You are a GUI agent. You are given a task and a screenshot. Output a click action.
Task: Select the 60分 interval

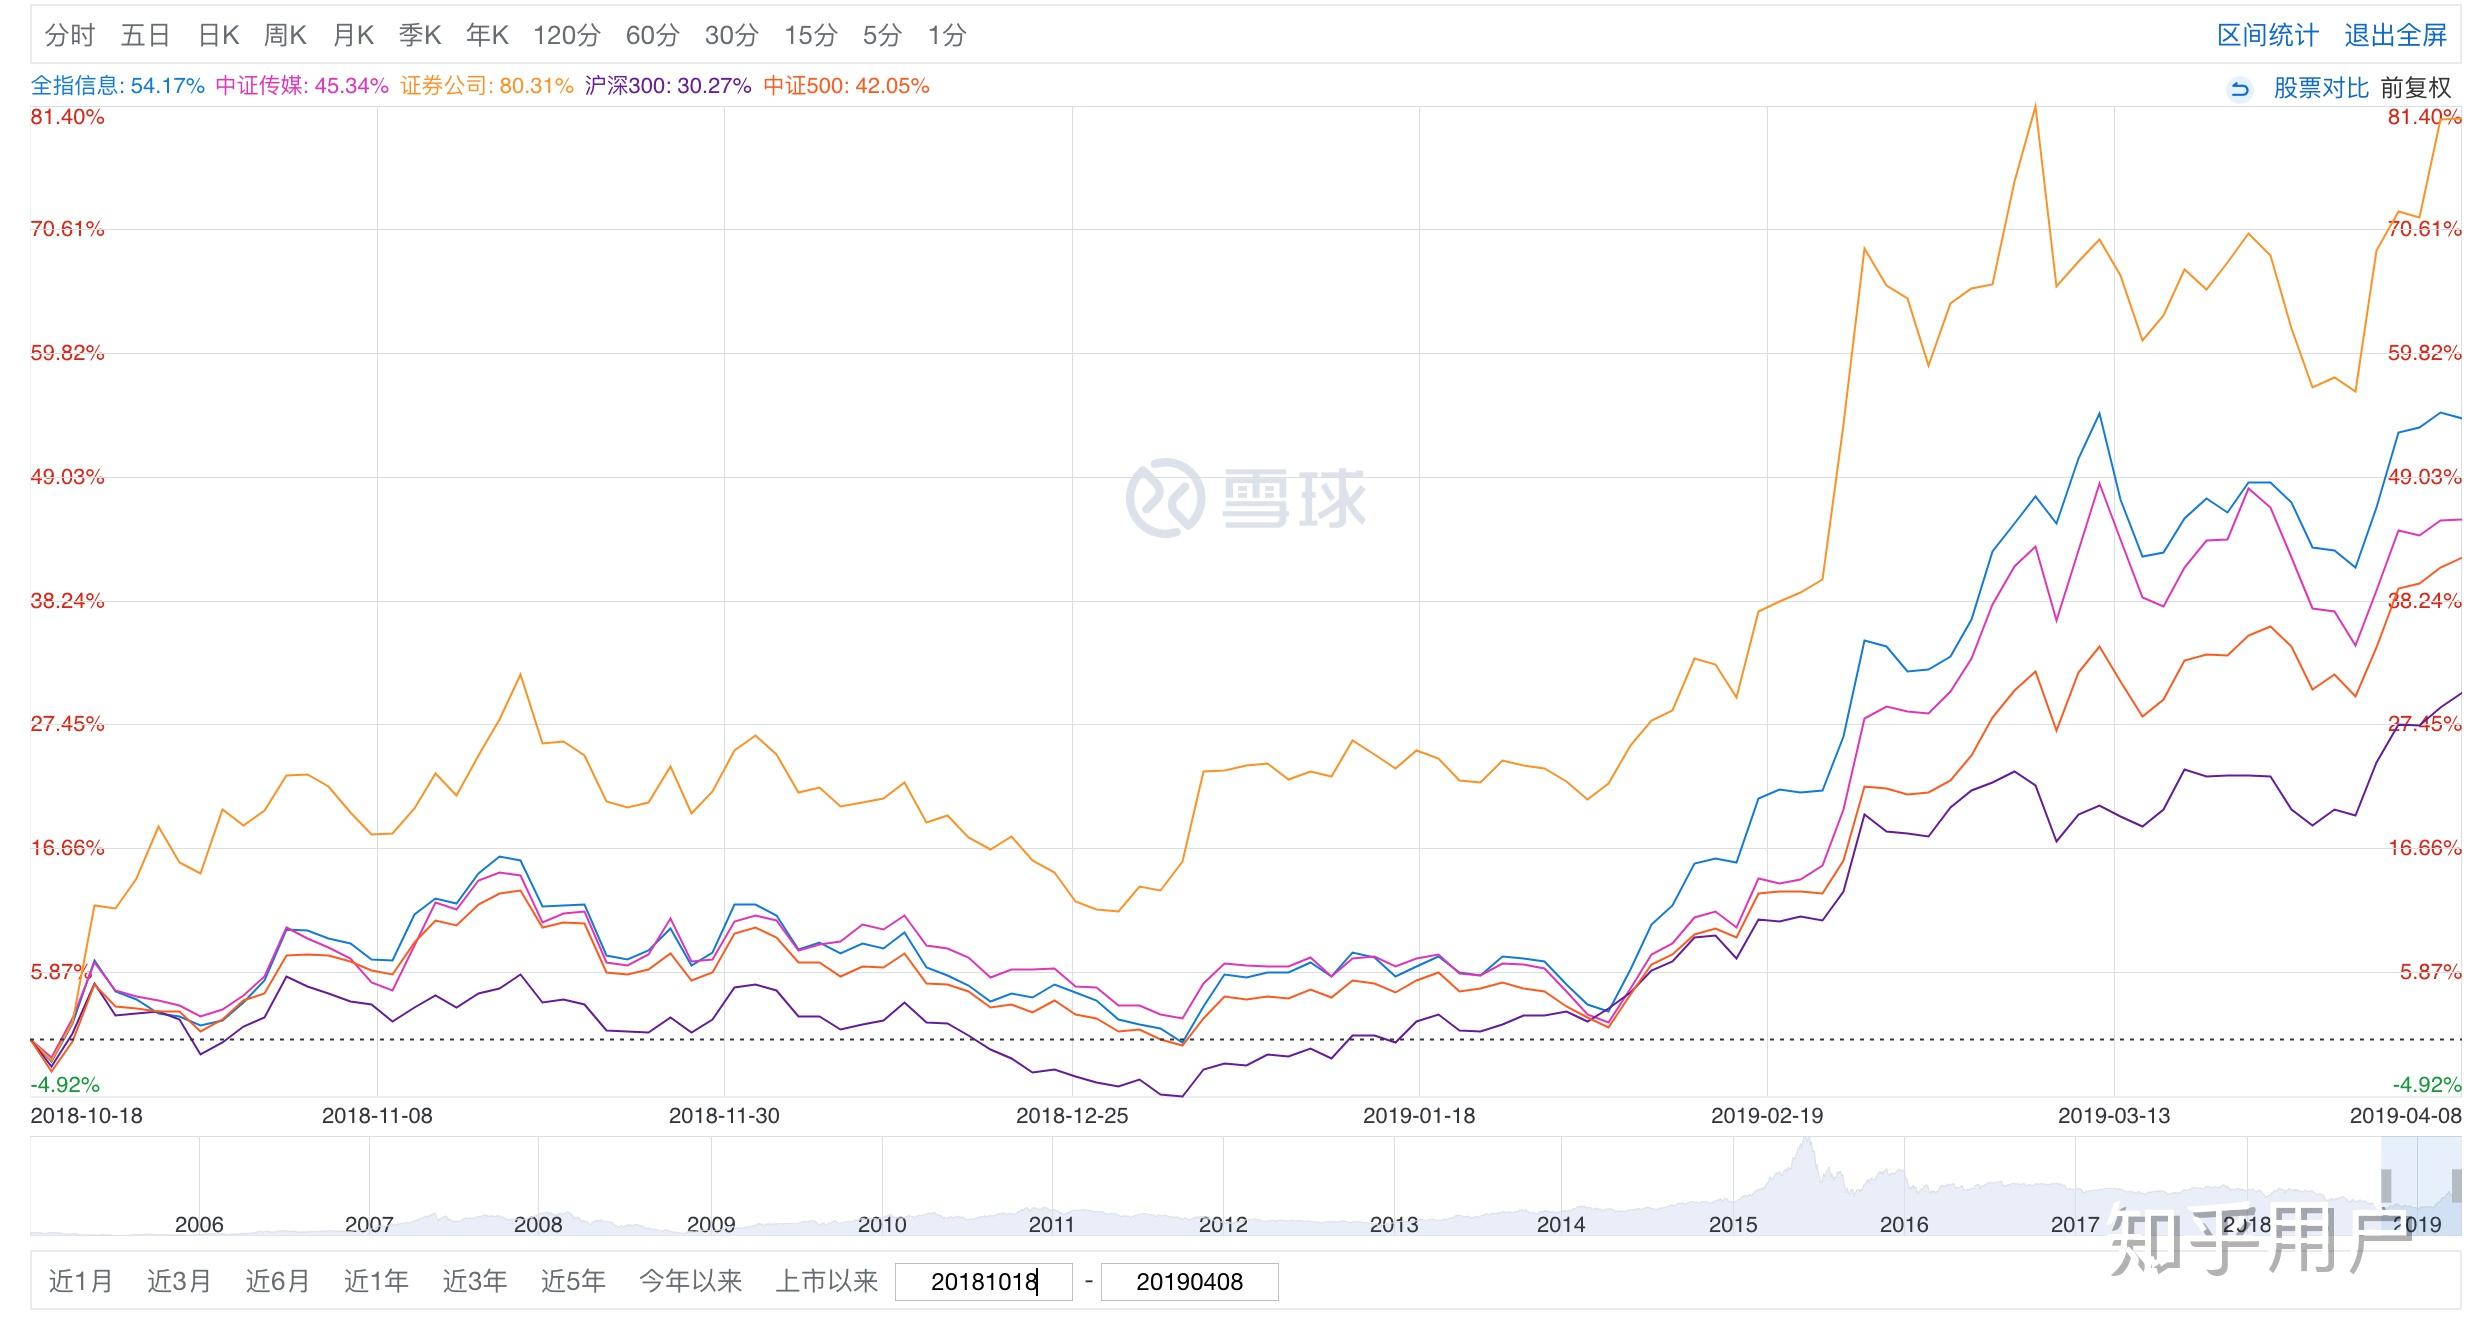(x=652, y=36)
